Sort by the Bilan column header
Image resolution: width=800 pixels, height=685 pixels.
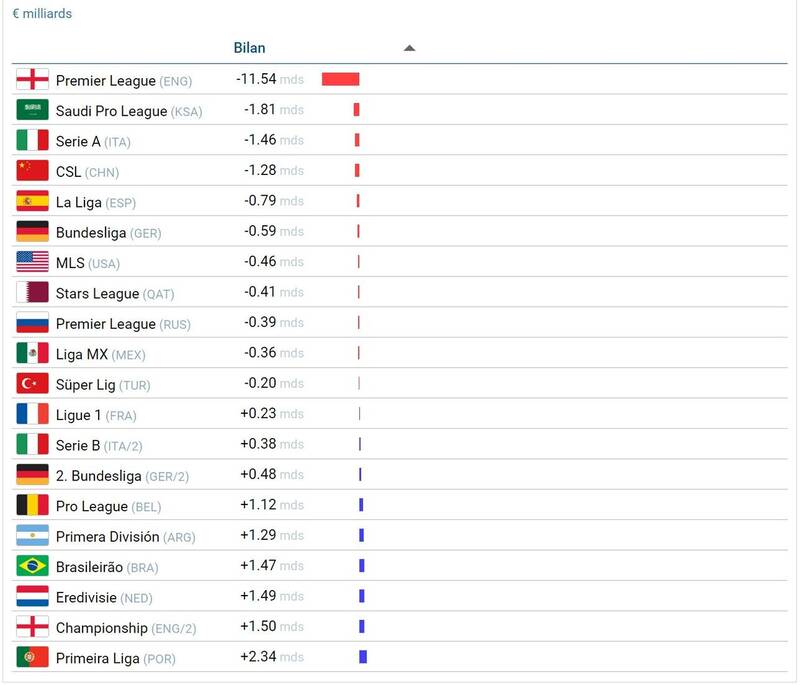249,48
